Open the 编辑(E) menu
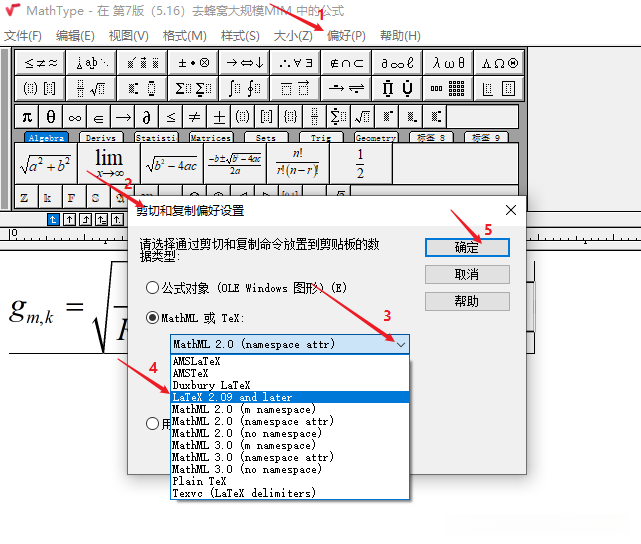This screenshot has width=641, height=544. coord(75,36)
